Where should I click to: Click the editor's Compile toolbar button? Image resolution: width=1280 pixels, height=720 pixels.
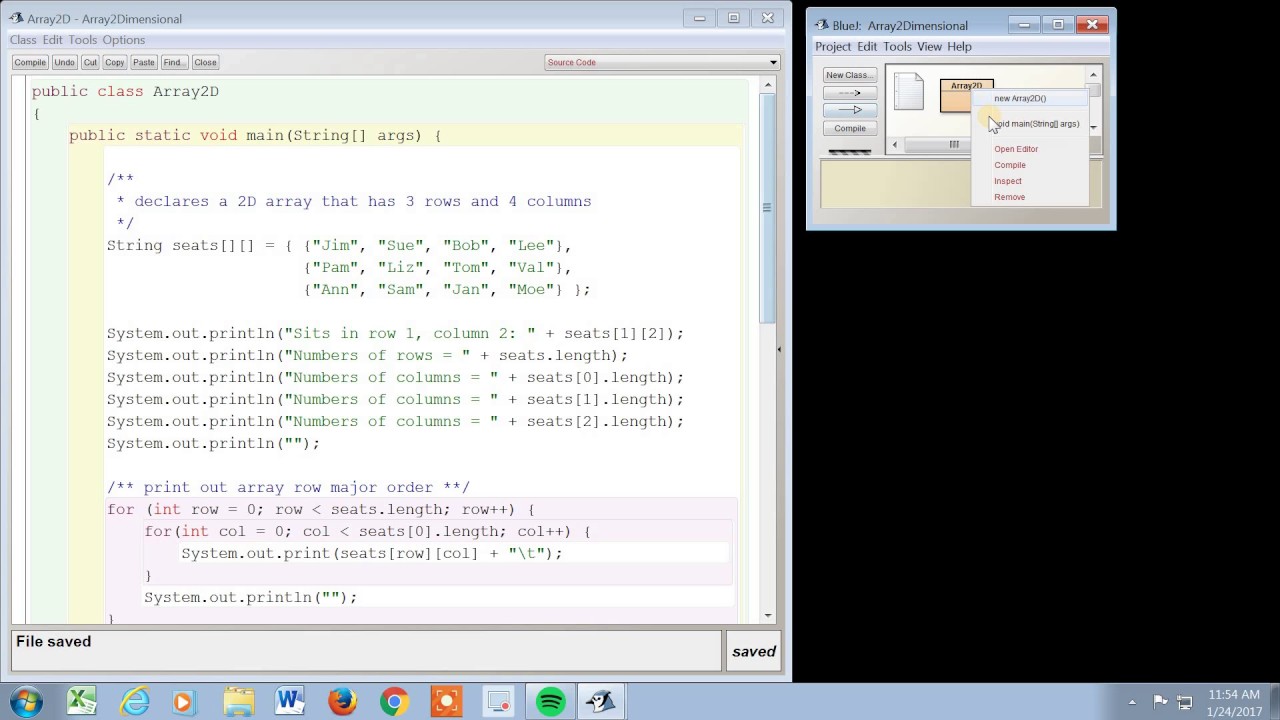(x=30, y=62)
